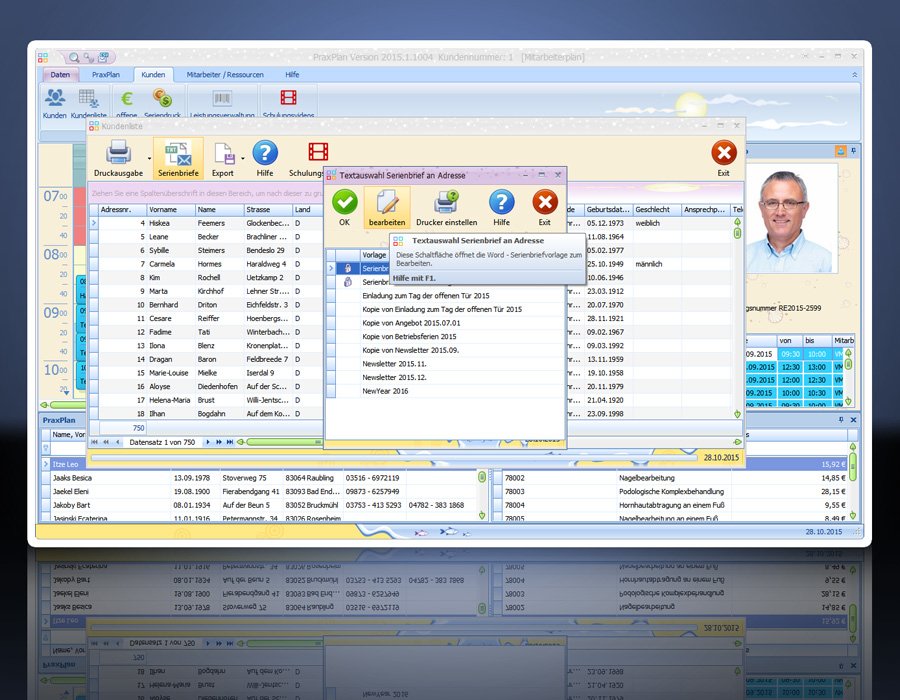Image resolution: width=900 pixels, height=700 pixels.
Task: Open the Mitarbeiter / Ressourcen tab
Action: 225,75
